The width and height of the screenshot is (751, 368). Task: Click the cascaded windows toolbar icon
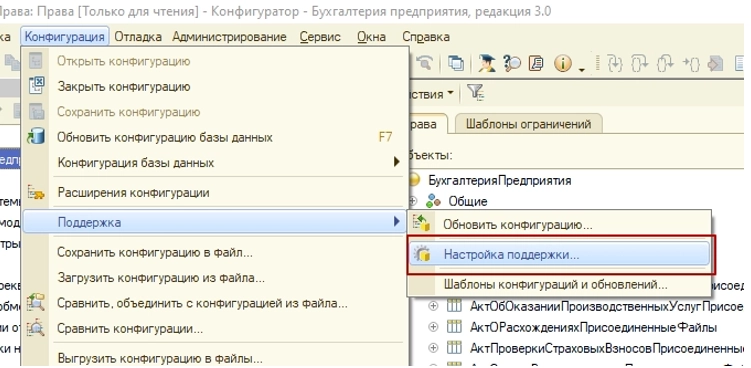tap(455, 63)
